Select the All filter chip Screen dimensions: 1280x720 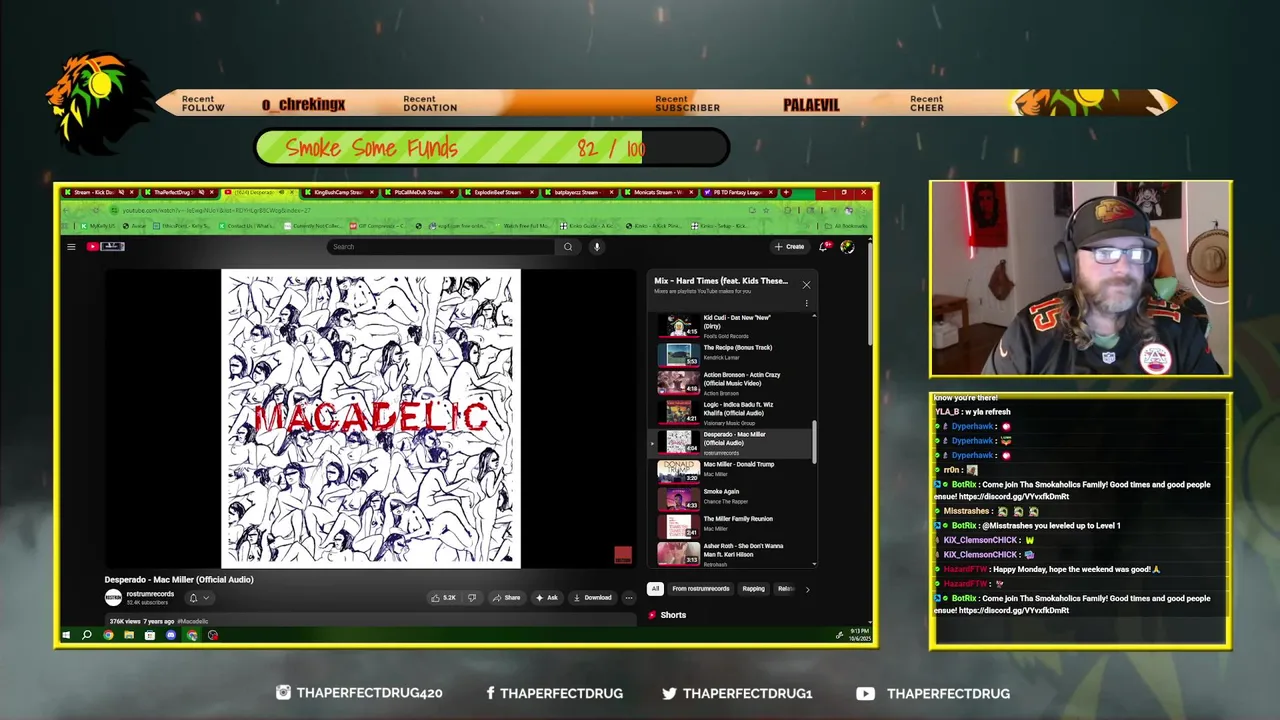[x=655, y=589]
